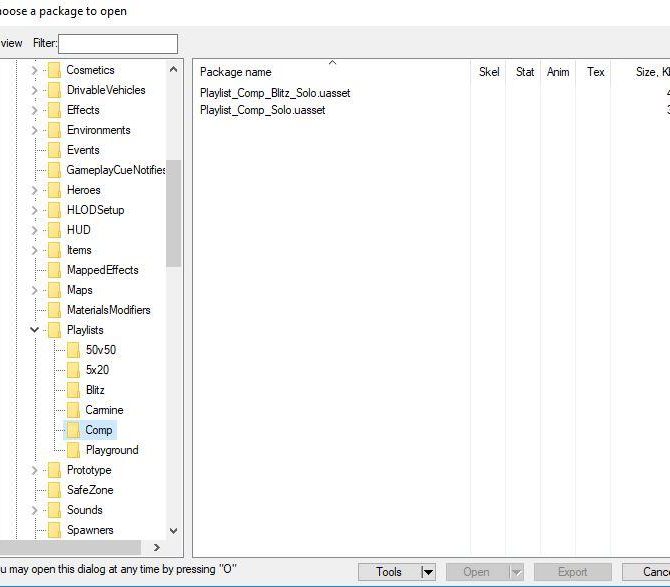Expand the DrivableVehicles tree node
The width and height of the screenshot is (670, 587).
pyautogui.click(x=35, y=90)
